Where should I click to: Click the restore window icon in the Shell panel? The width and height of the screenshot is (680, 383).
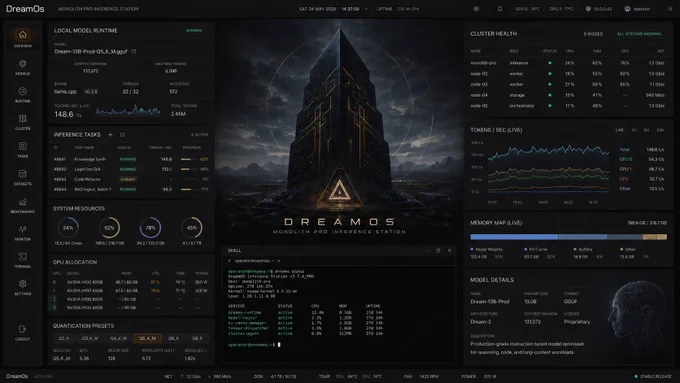click(438, 250)
